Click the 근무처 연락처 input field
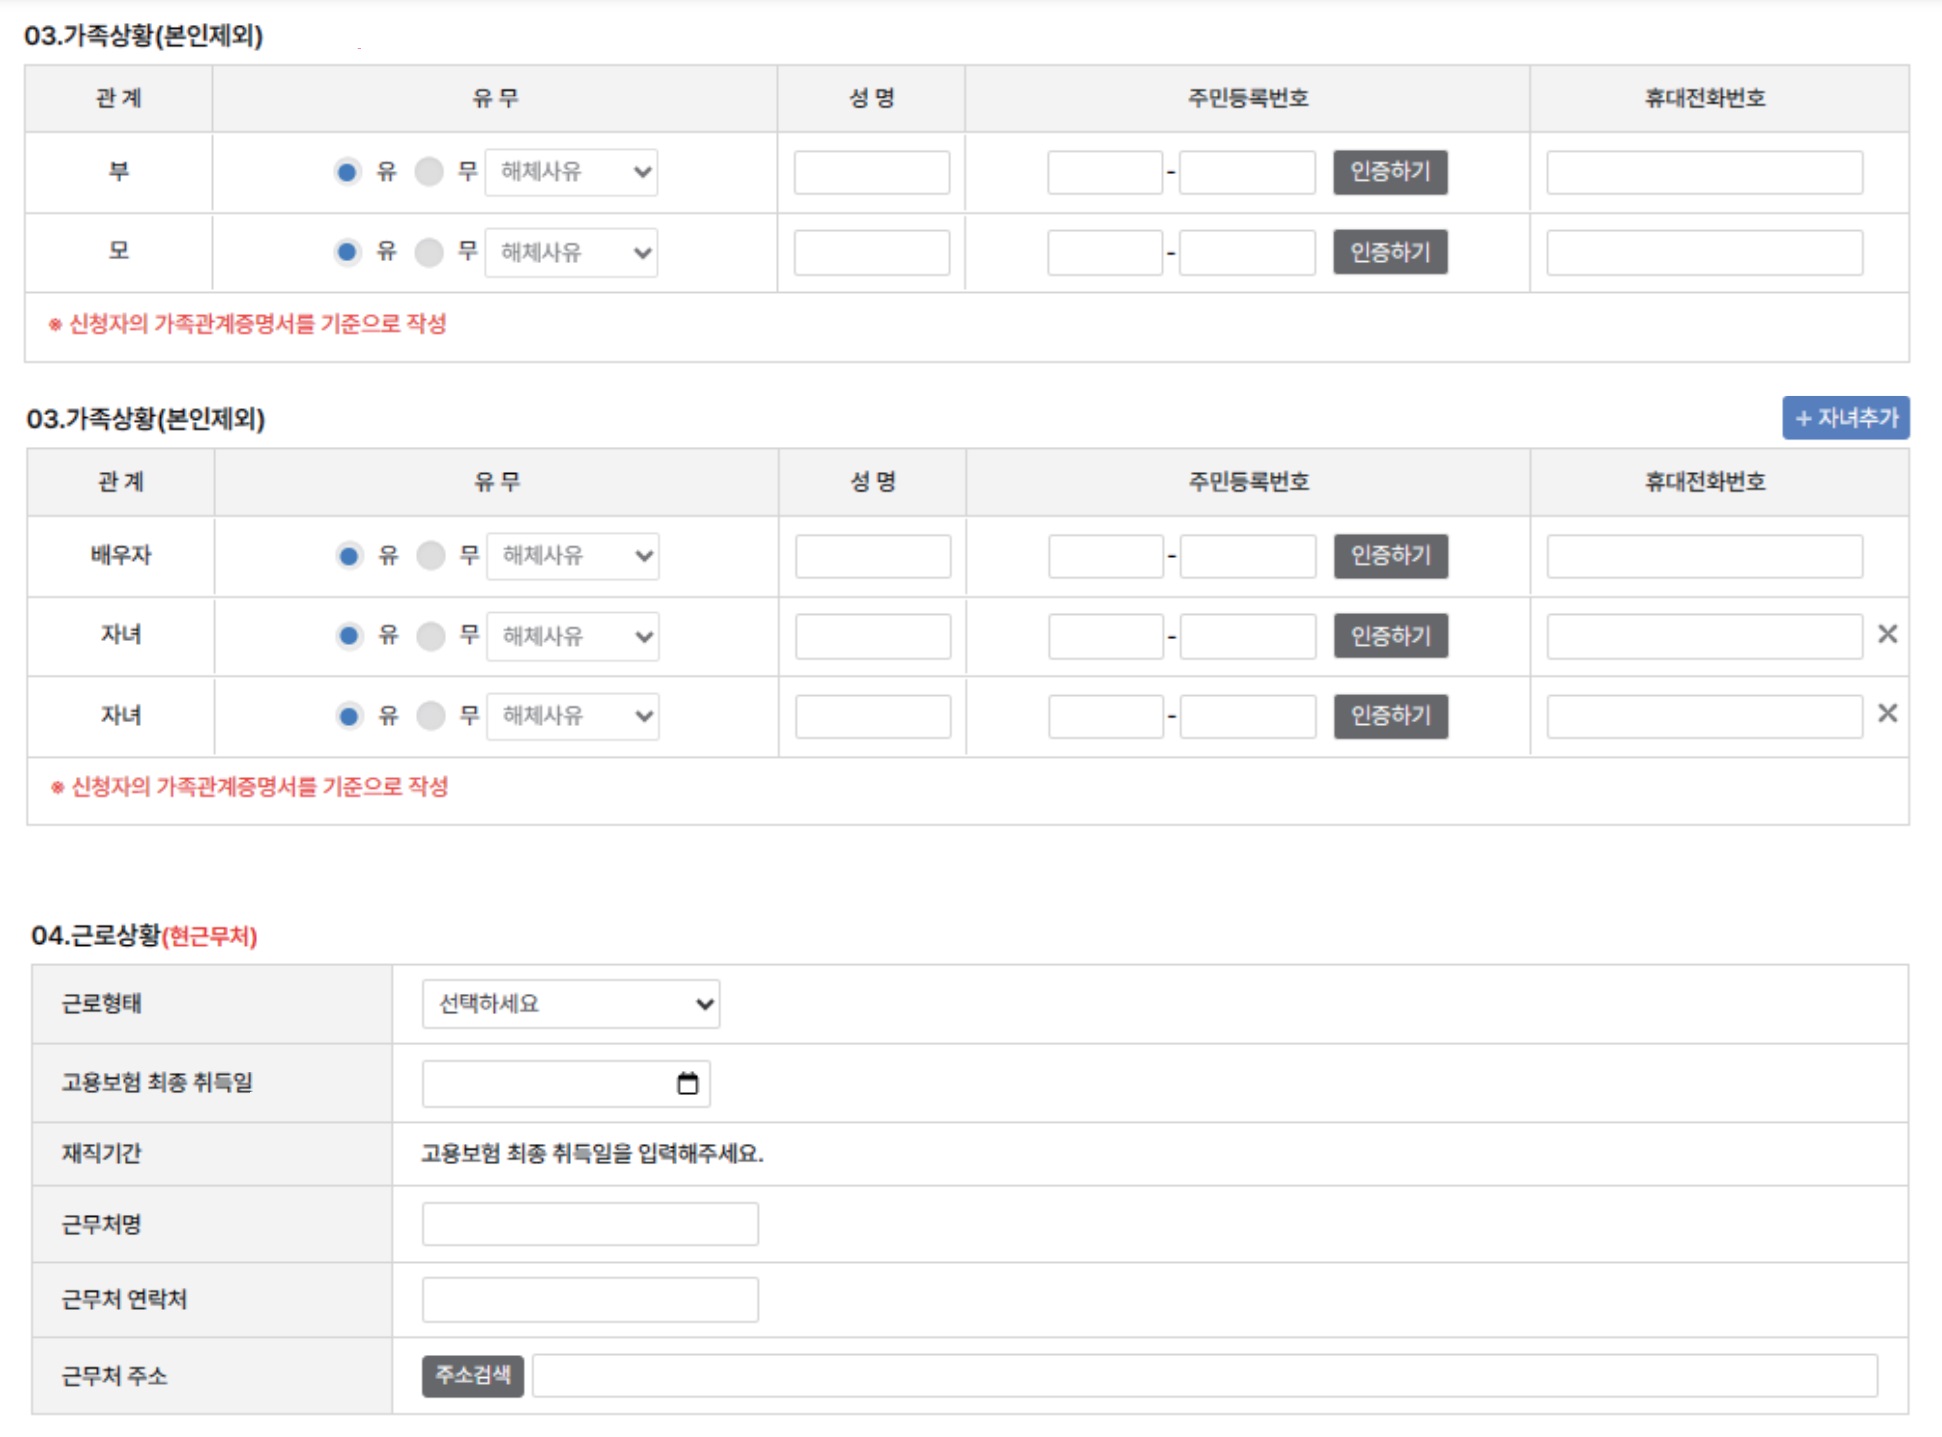The width and height of the screenshot is (1942, 1437). 590,1300
